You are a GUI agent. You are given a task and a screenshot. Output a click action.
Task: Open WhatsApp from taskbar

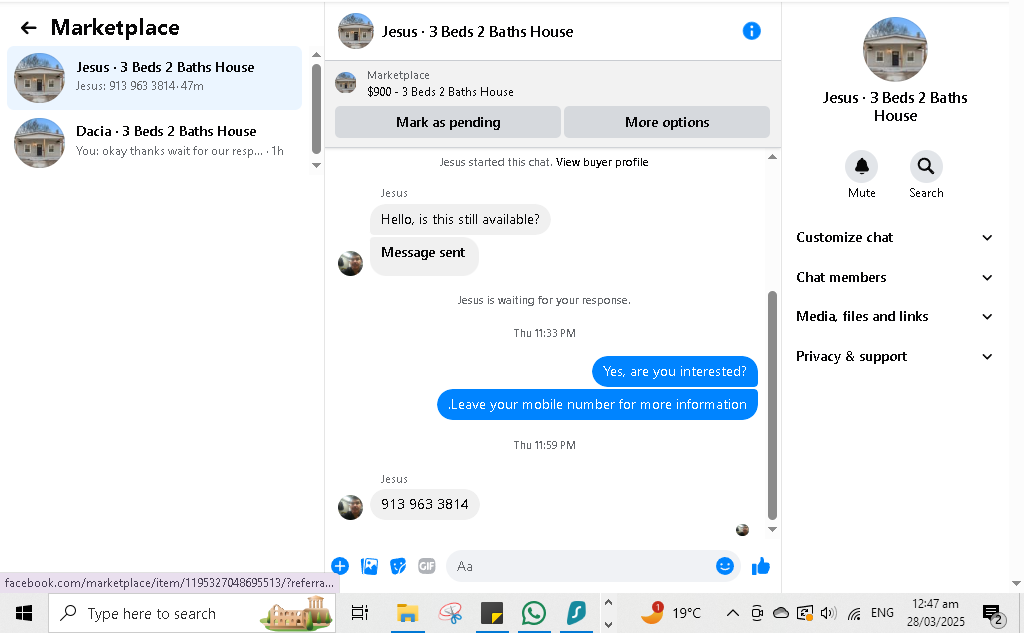(x=534, y=613)
